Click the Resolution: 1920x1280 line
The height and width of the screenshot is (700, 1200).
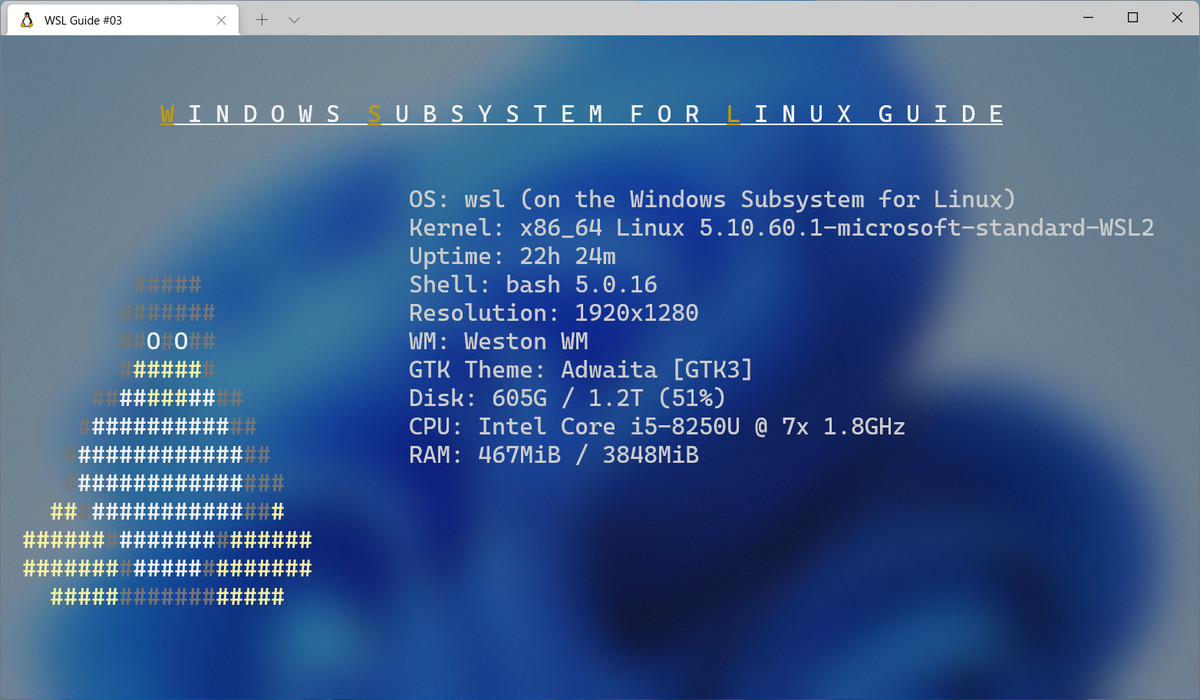point(554,313)
